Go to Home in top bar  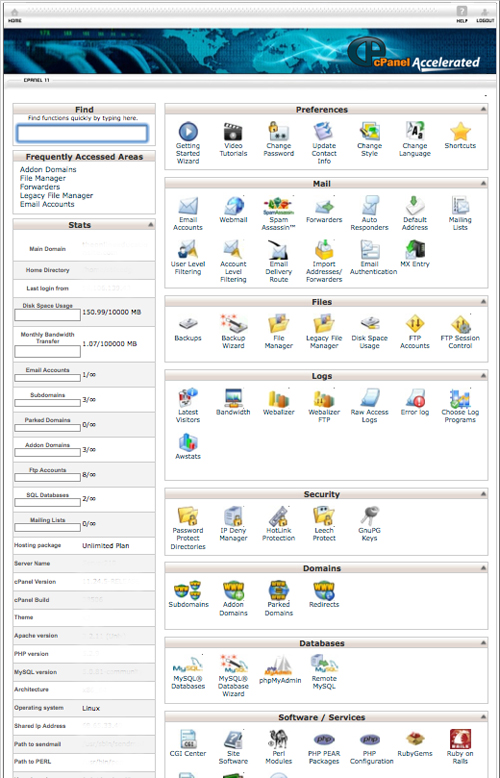tap(14, 15)
